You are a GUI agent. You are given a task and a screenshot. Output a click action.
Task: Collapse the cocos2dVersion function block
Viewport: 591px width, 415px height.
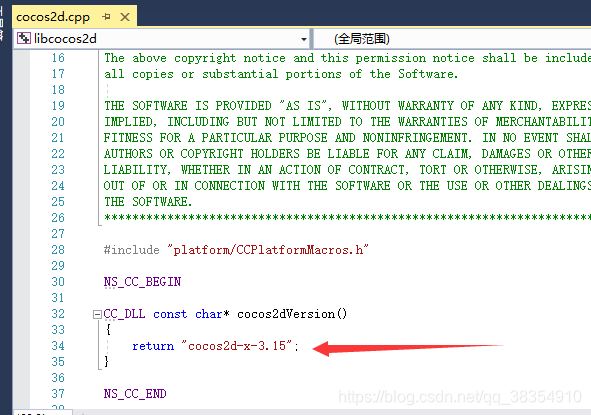click(x=97, y=314)
